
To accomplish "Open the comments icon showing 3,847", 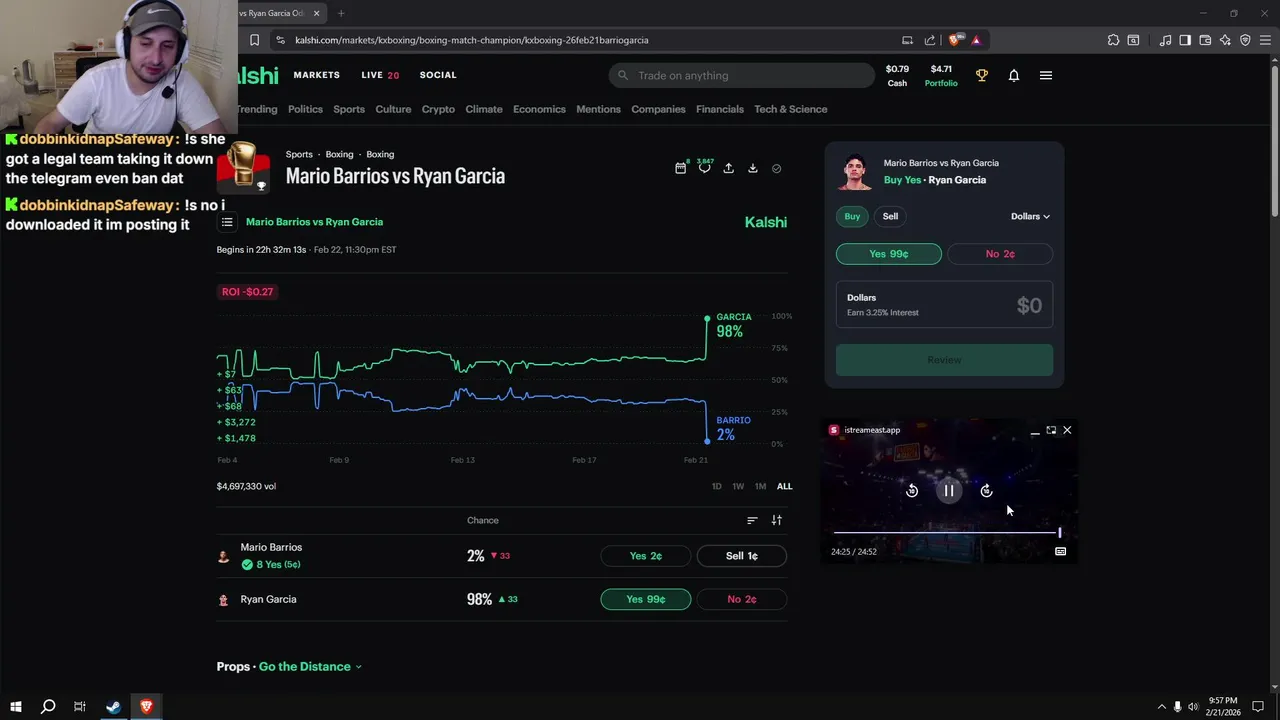I will tap(704, 168).
